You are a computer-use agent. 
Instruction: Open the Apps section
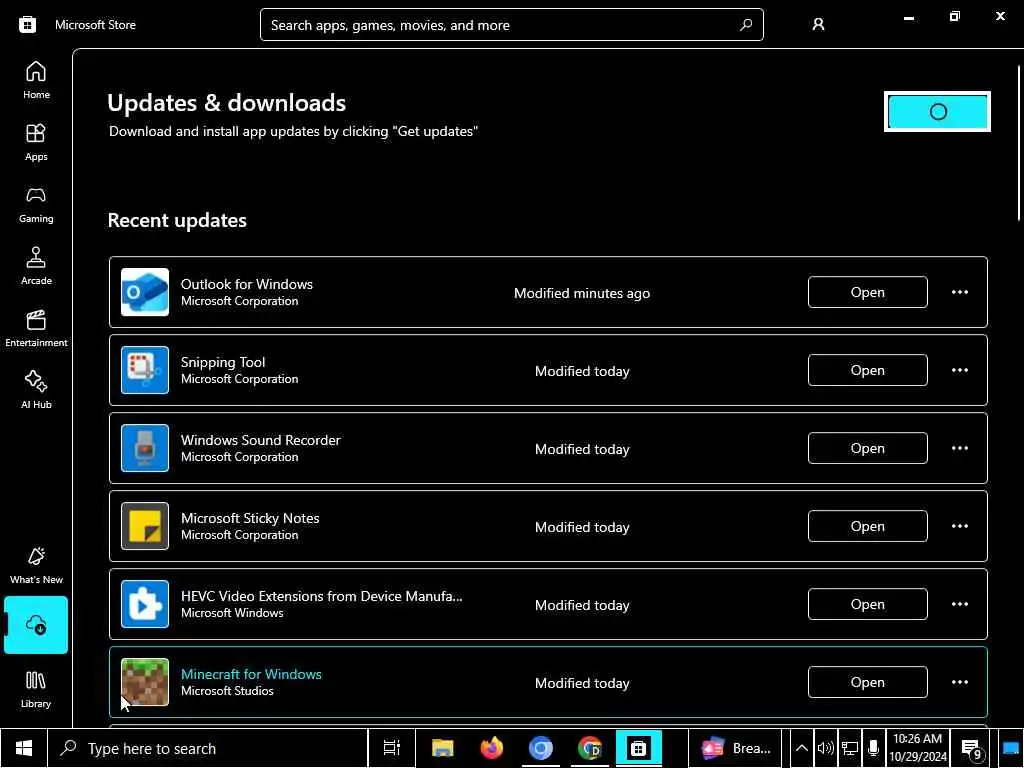36,142
